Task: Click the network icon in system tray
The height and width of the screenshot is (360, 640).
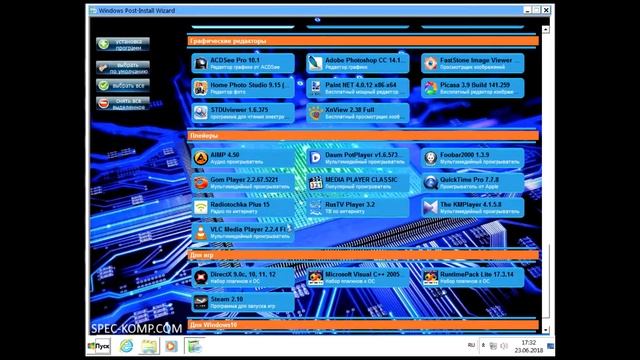Action: tap(493, 346)
